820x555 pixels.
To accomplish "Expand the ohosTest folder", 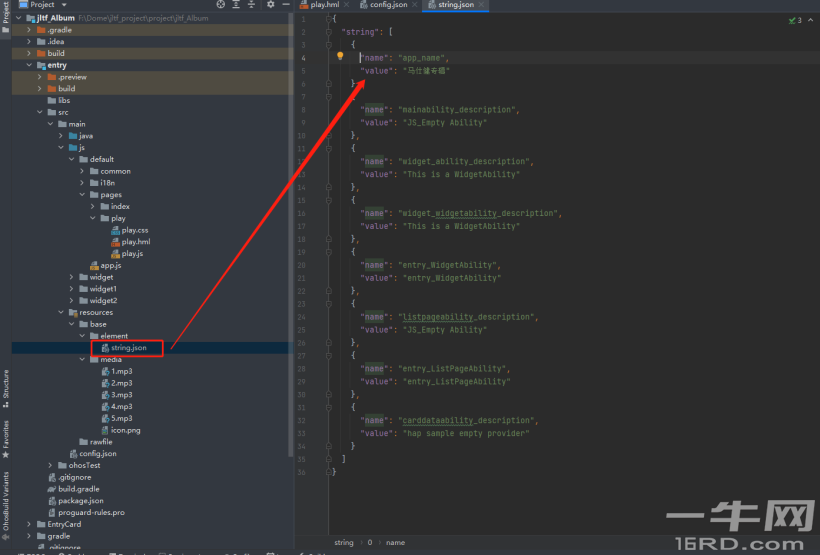I will click(x=51, y=465).
